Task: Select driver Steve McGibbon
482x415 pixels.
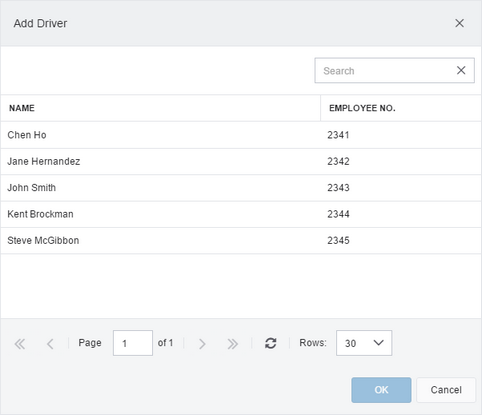Action: [241, 240]
